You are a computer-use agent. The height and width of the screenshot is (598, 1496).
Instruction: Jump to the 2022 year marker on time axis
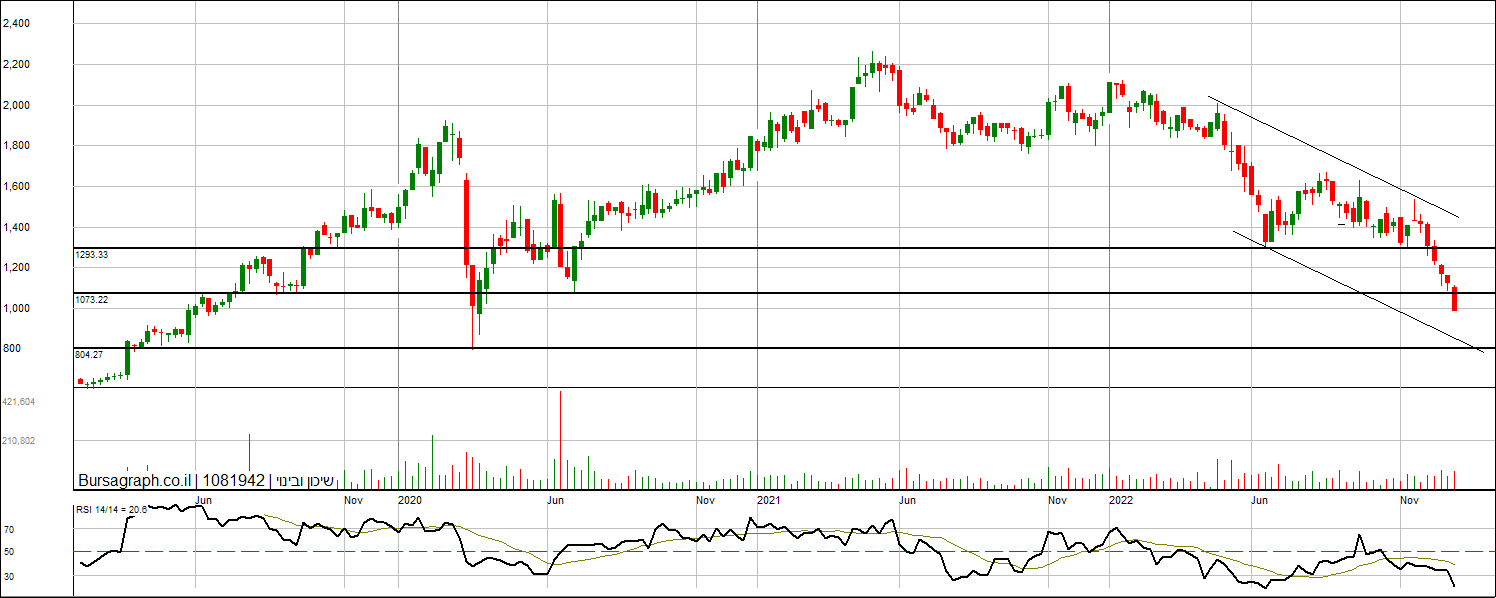1121,498
